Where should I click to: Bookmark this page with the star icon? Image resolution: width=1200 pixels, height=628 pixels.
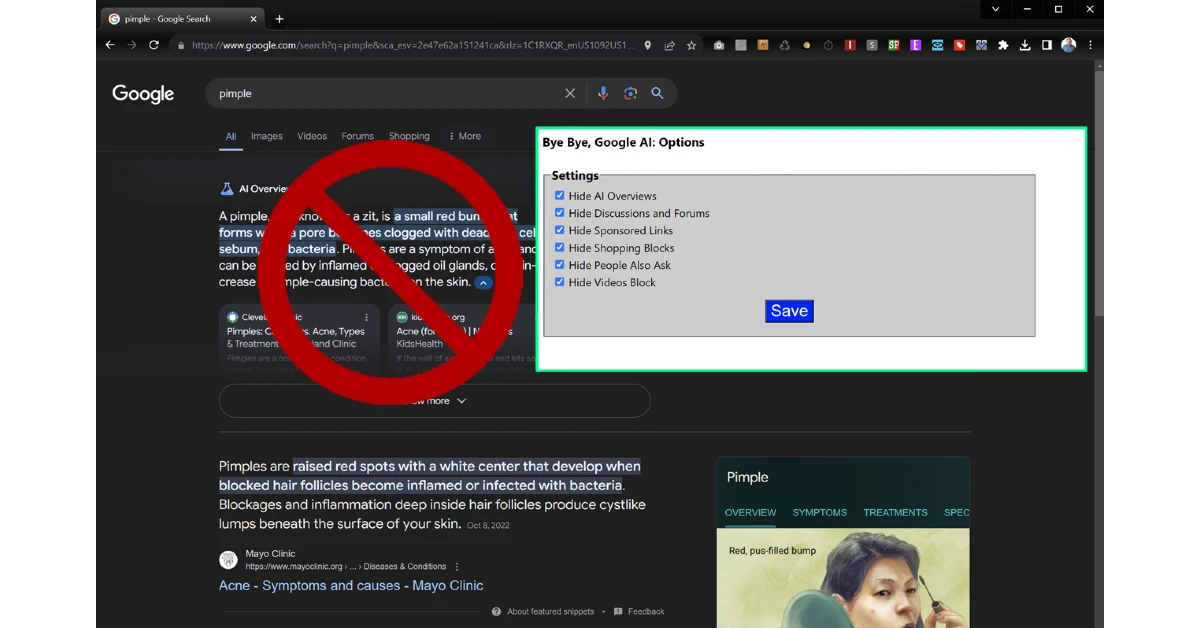[691, 45]
